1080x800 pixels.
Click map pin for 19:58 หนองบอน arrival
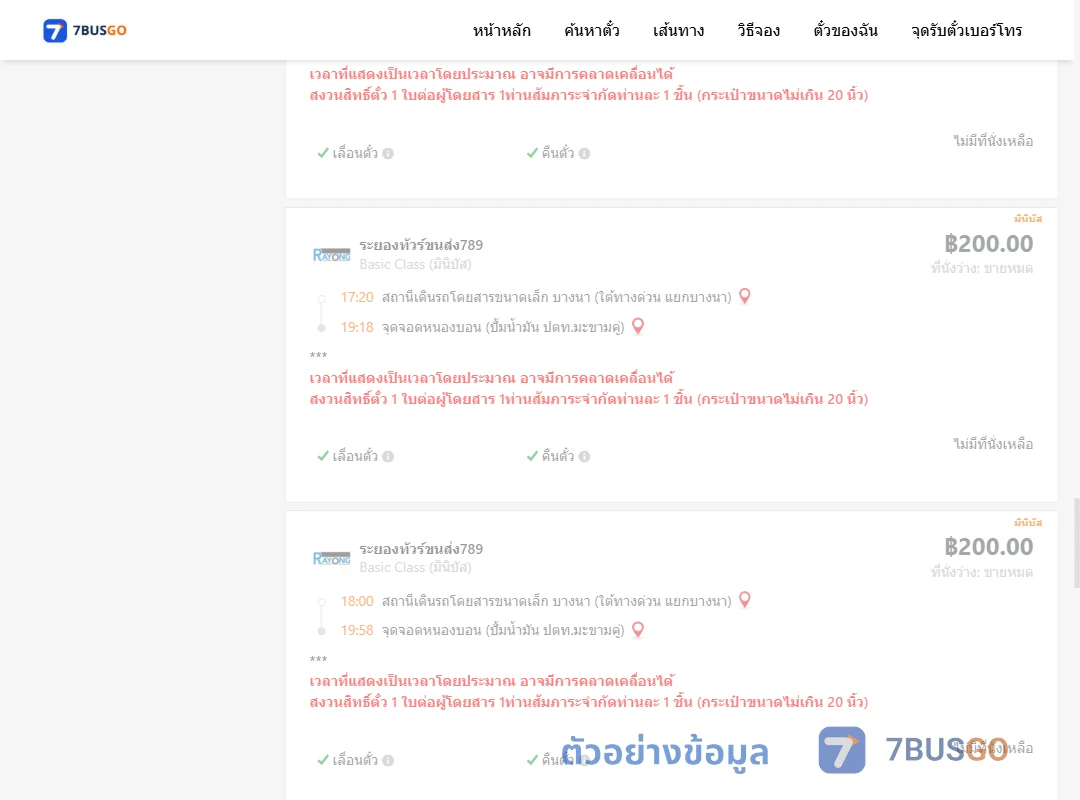pyautogui.click(x=638, y=630)
